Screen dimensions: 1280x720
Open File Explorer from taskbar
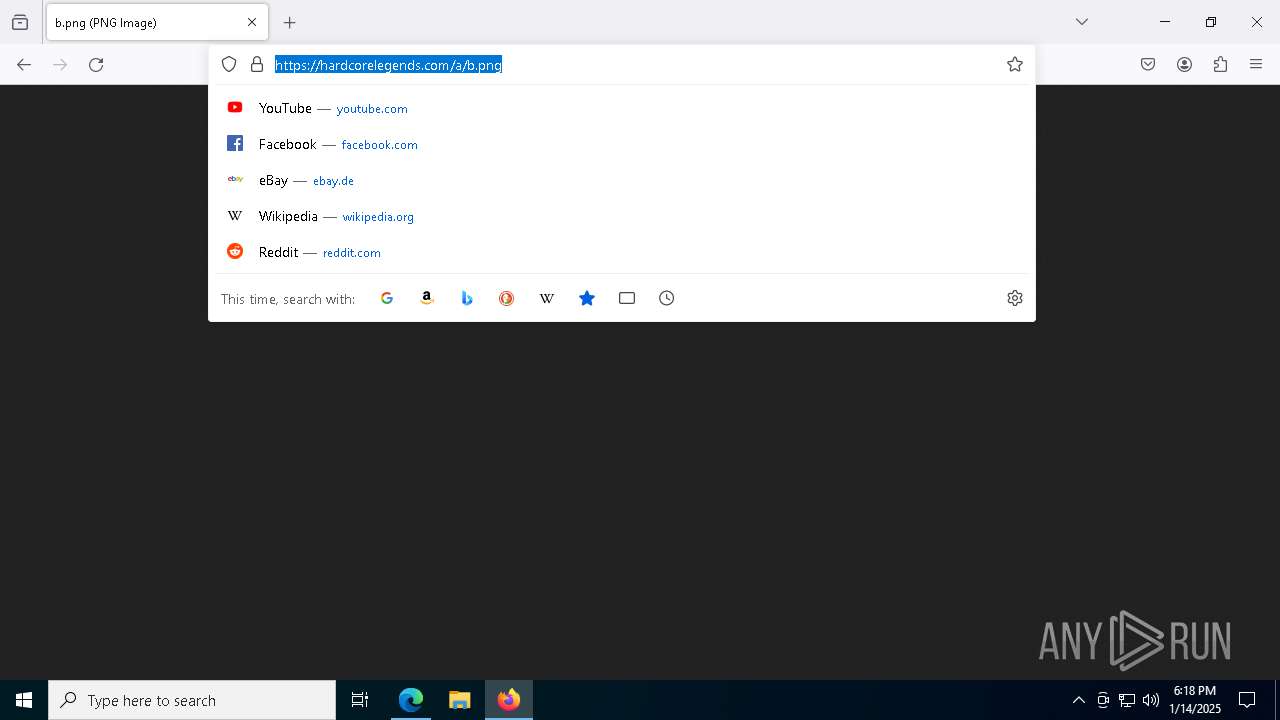pos(459,700)
